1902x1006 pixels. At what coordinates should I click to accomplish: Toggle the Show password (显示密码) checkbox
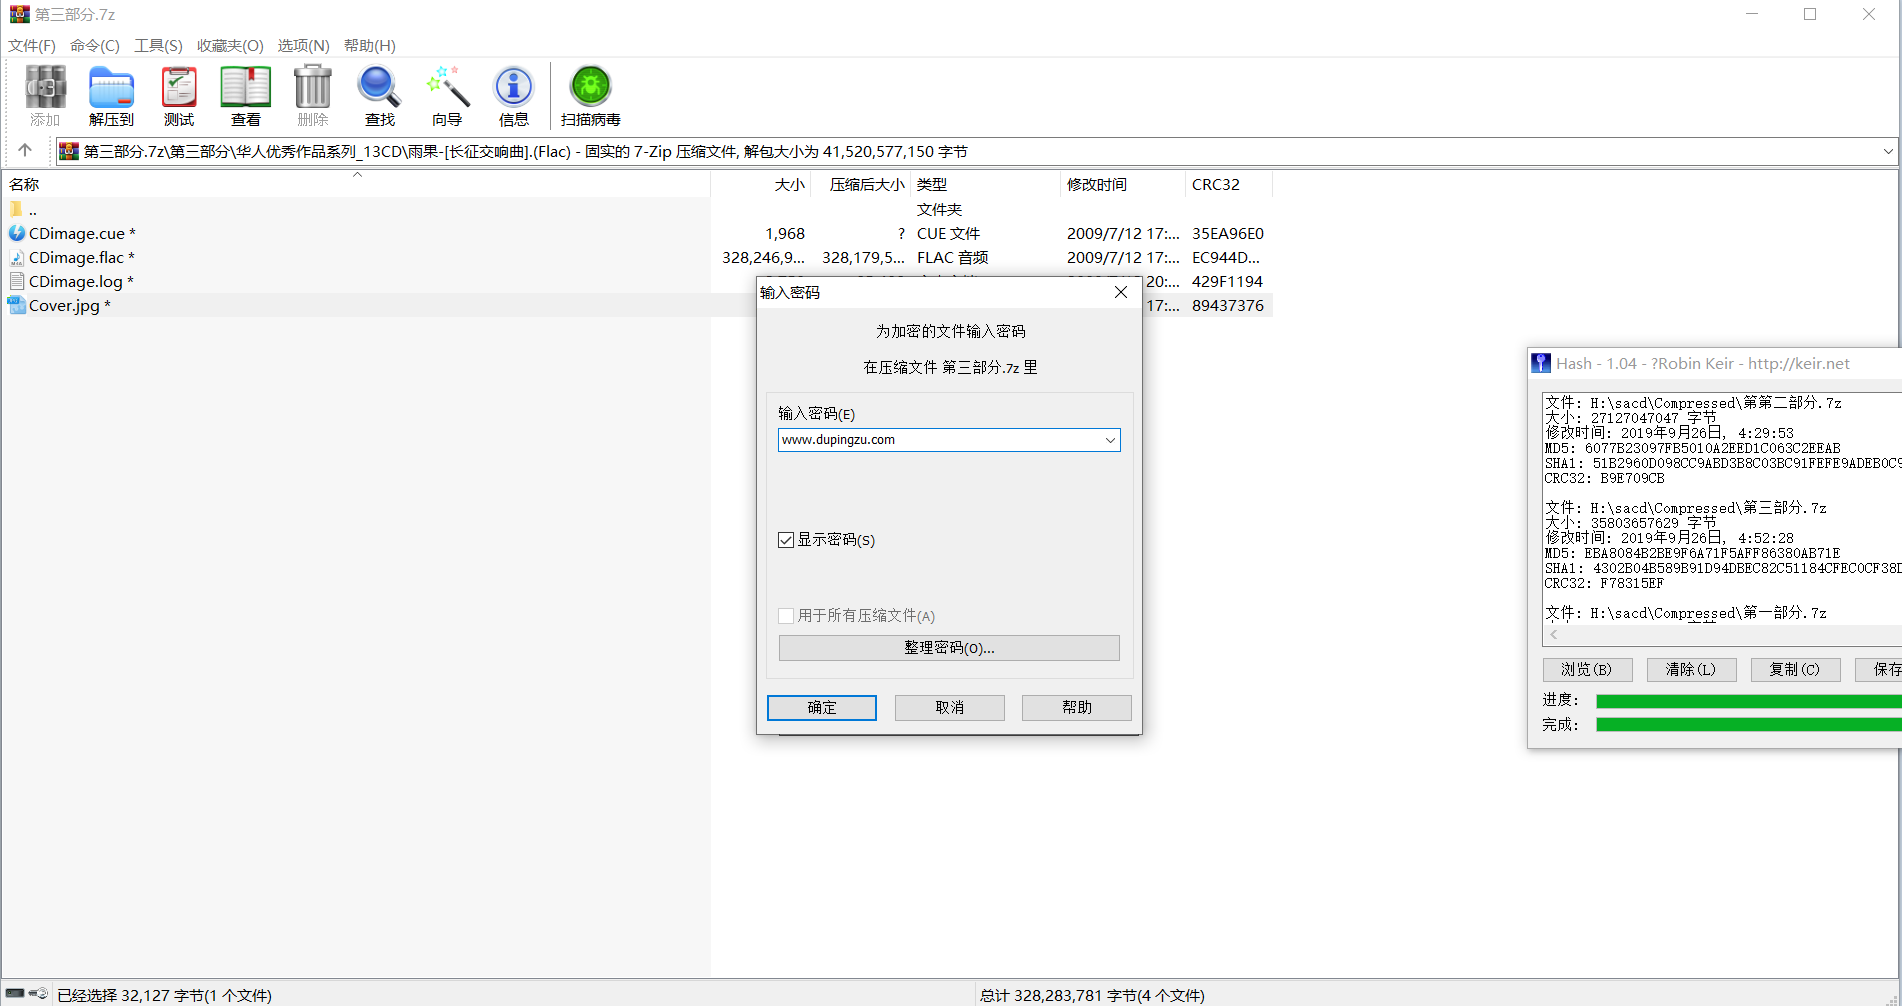tap(786, 540)
